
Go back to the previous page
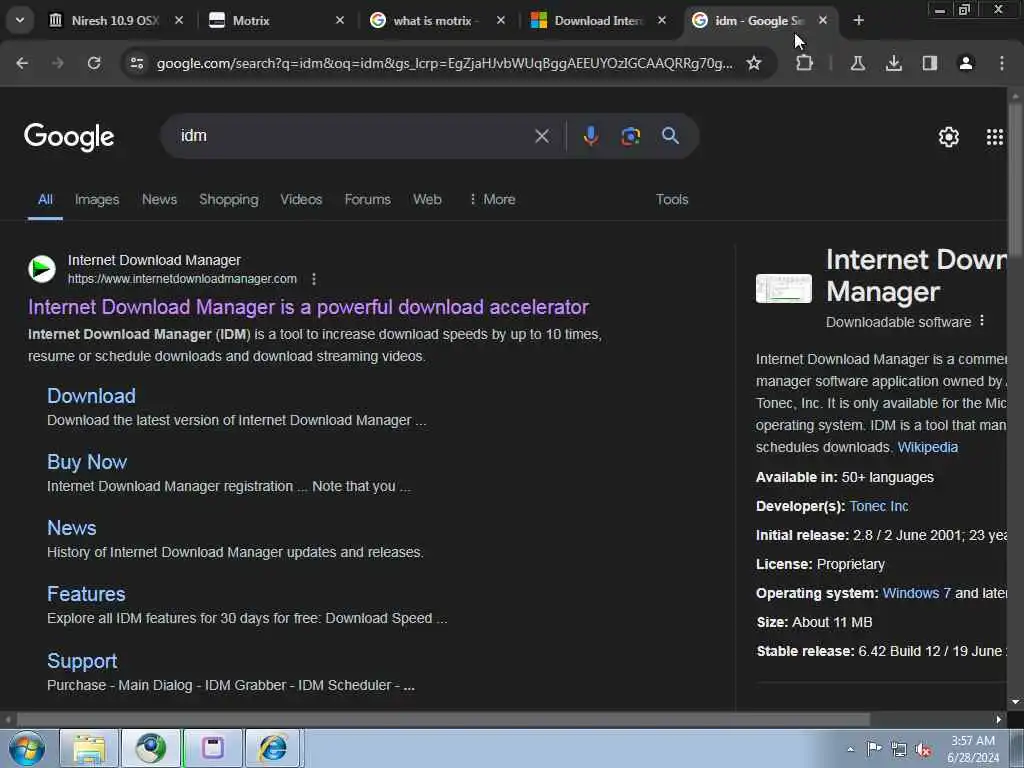(x=22, y=63)
